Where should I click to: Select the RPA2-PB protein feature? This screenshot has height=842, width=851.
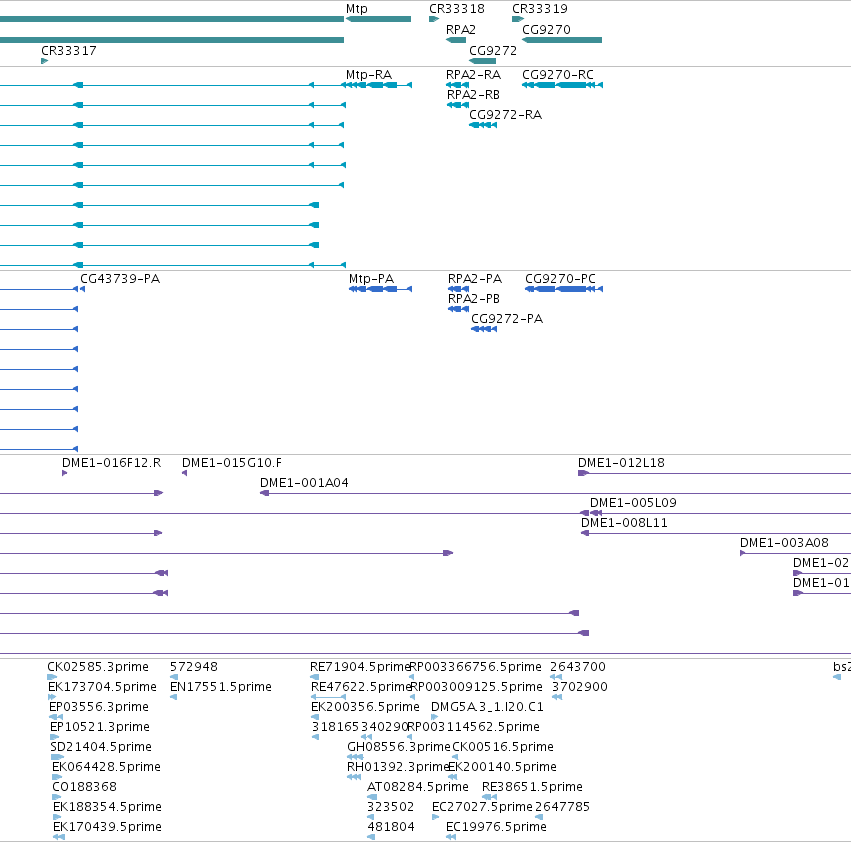click(458, 309)
